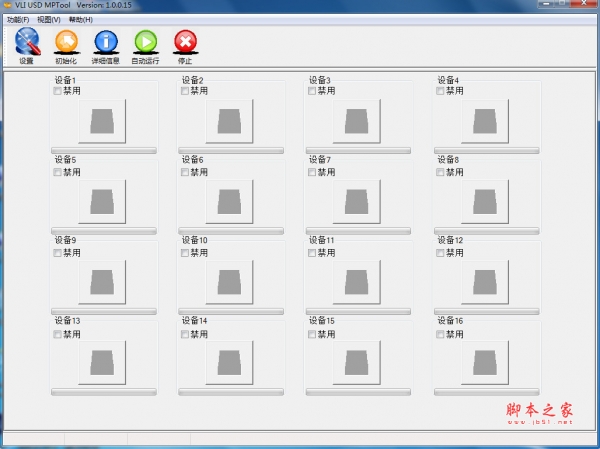Click the 设备12 drive icon
Viewport: 600px width, 449px height.
pyautogui.click(x=485, y=282)
